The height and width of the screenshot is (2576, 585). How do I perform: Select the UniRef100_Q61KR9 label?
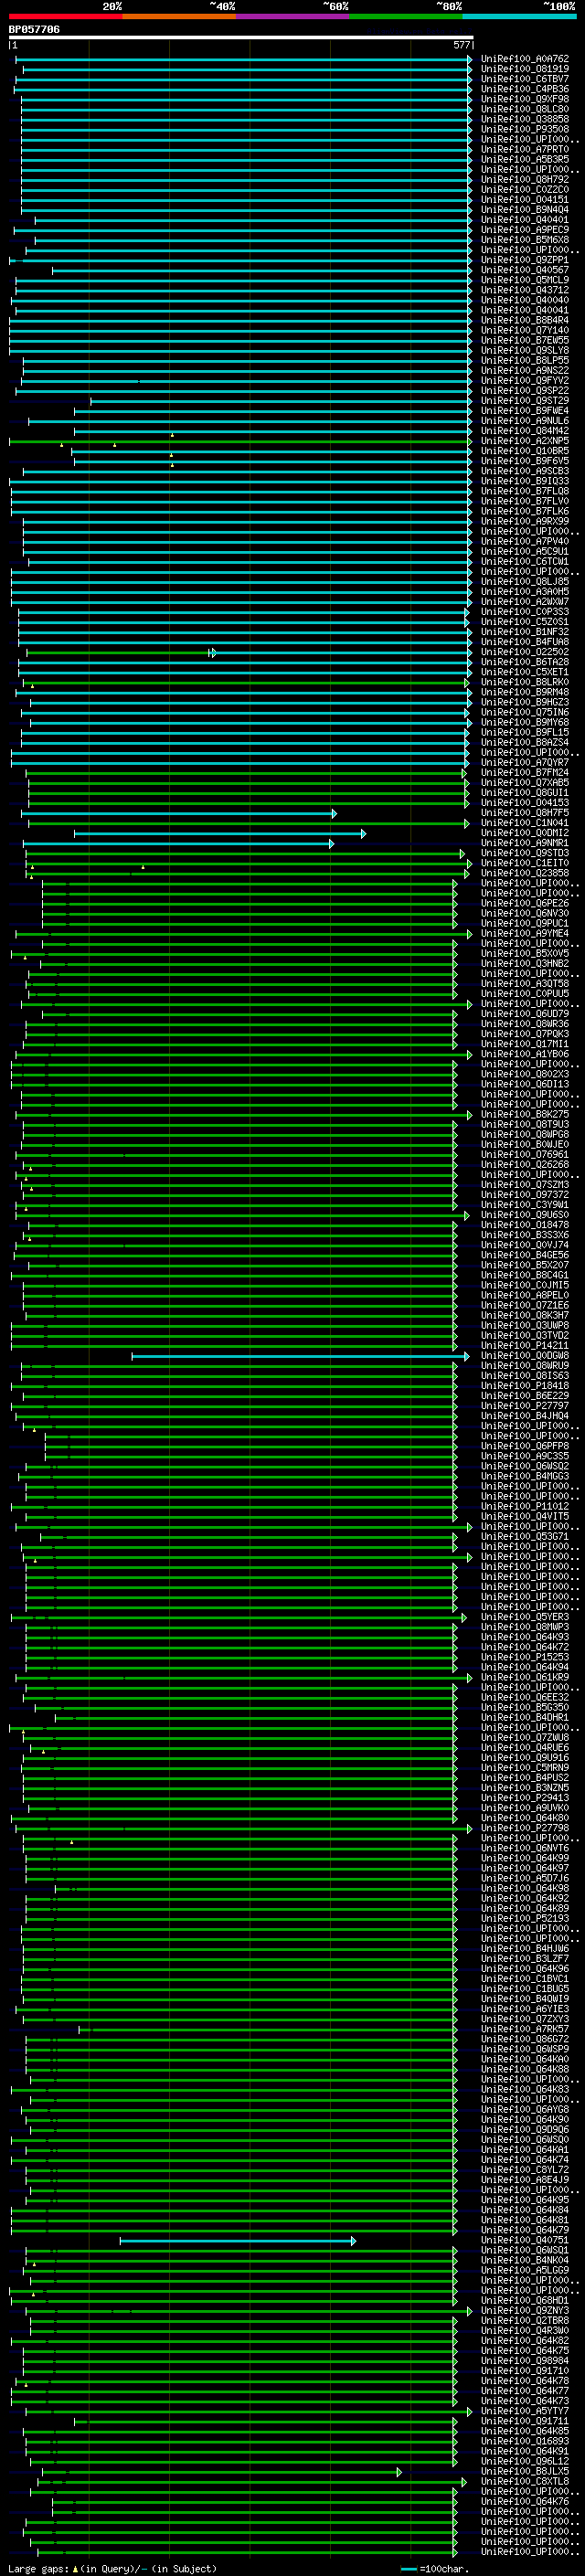pos(525,1677)
